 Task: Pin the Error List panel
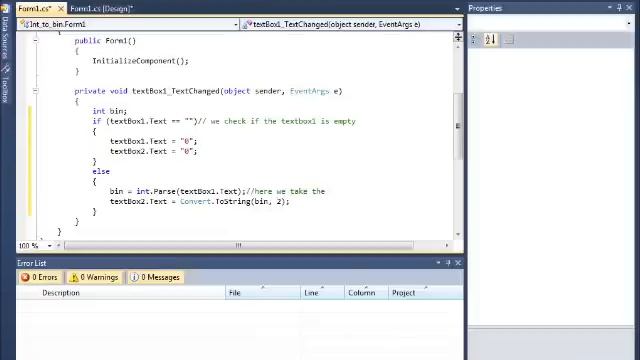(448, 263)
